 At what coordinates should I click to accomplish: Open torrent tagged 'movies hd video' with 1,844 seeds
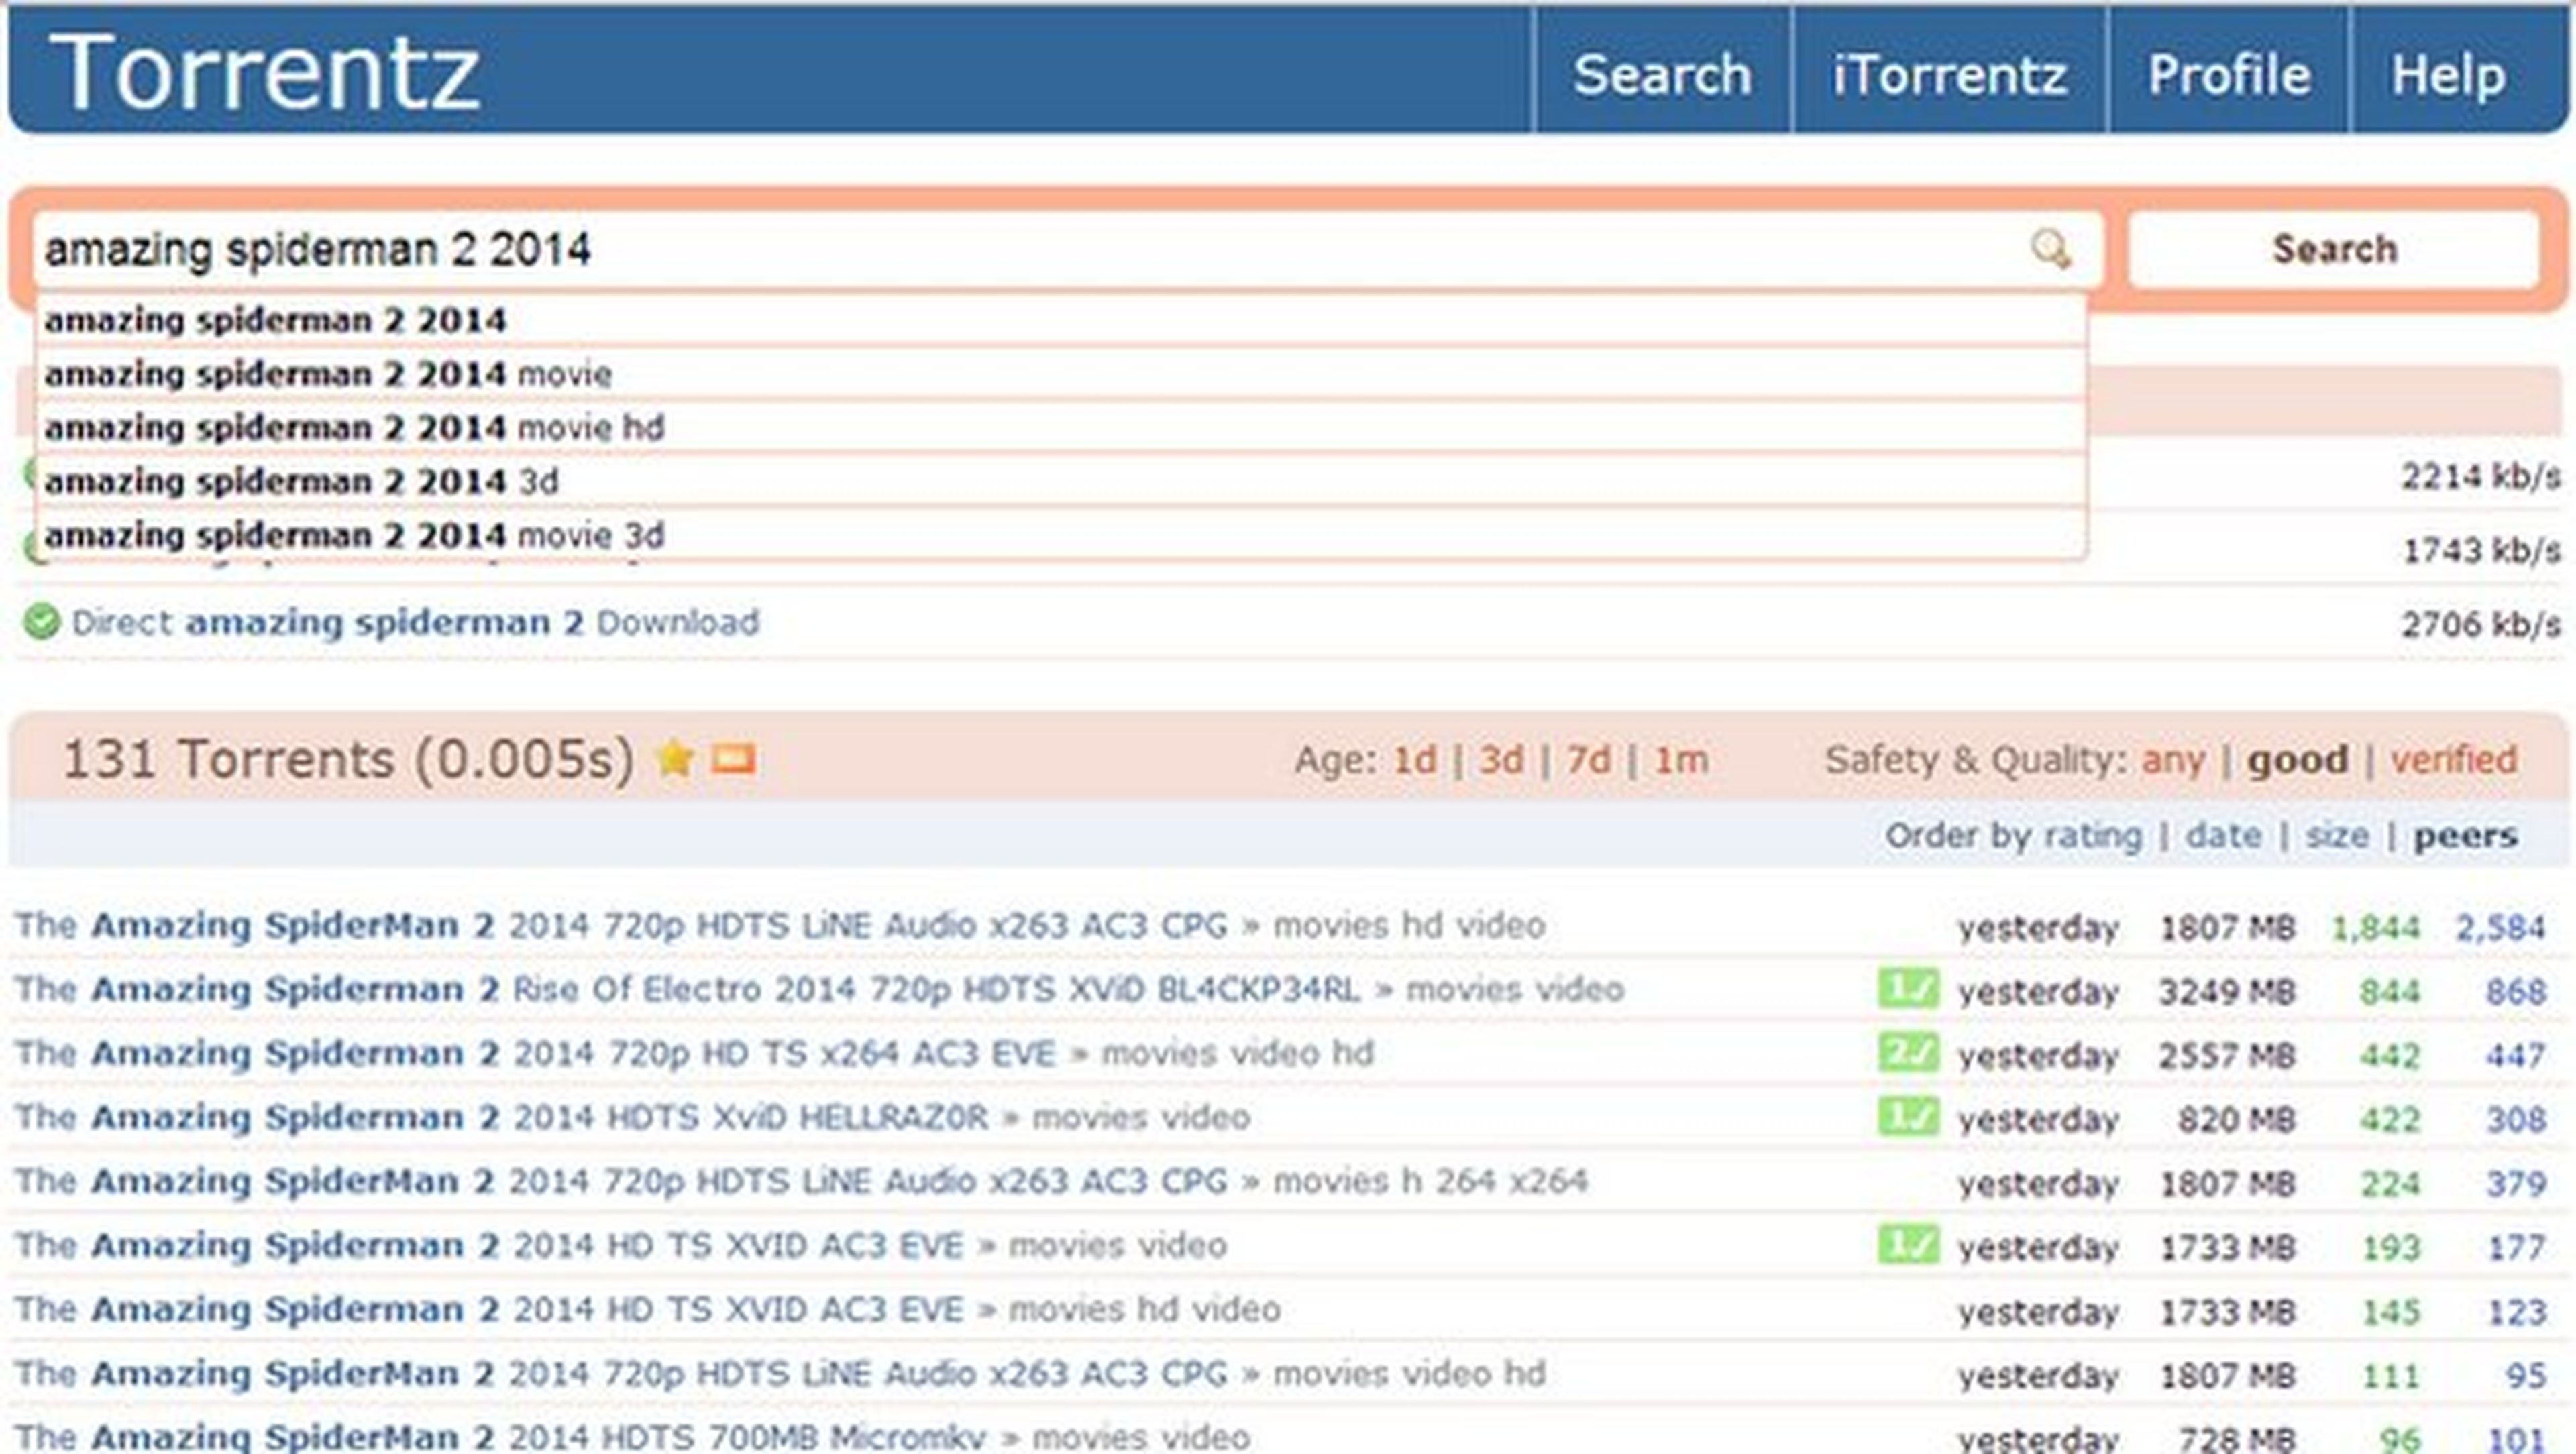click(x=621, y=926)
